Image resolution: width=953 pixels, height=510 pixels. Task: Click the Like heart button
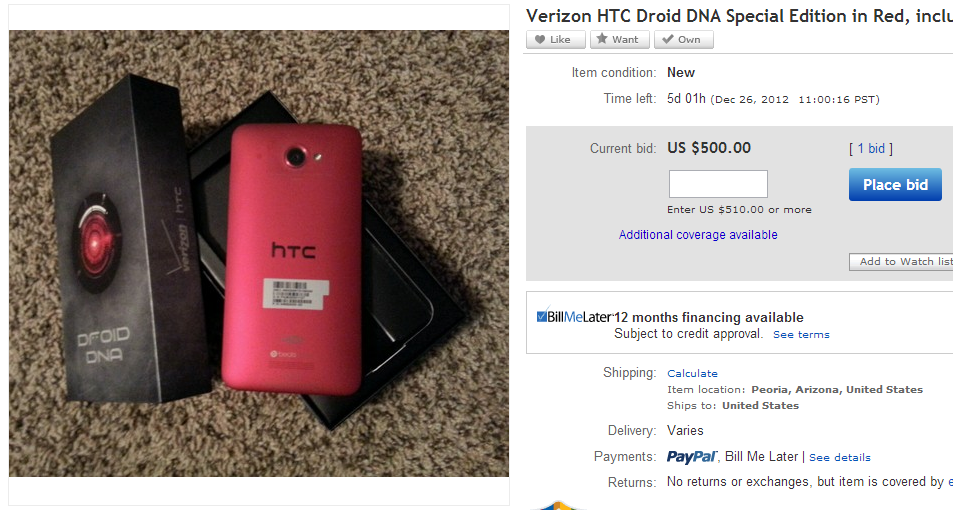[x=554, y=40]
